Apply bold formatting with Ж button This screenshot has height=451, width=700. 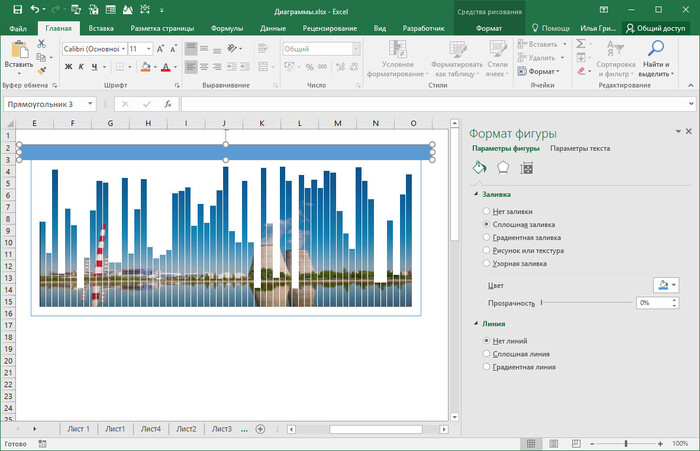pos(68,67)
